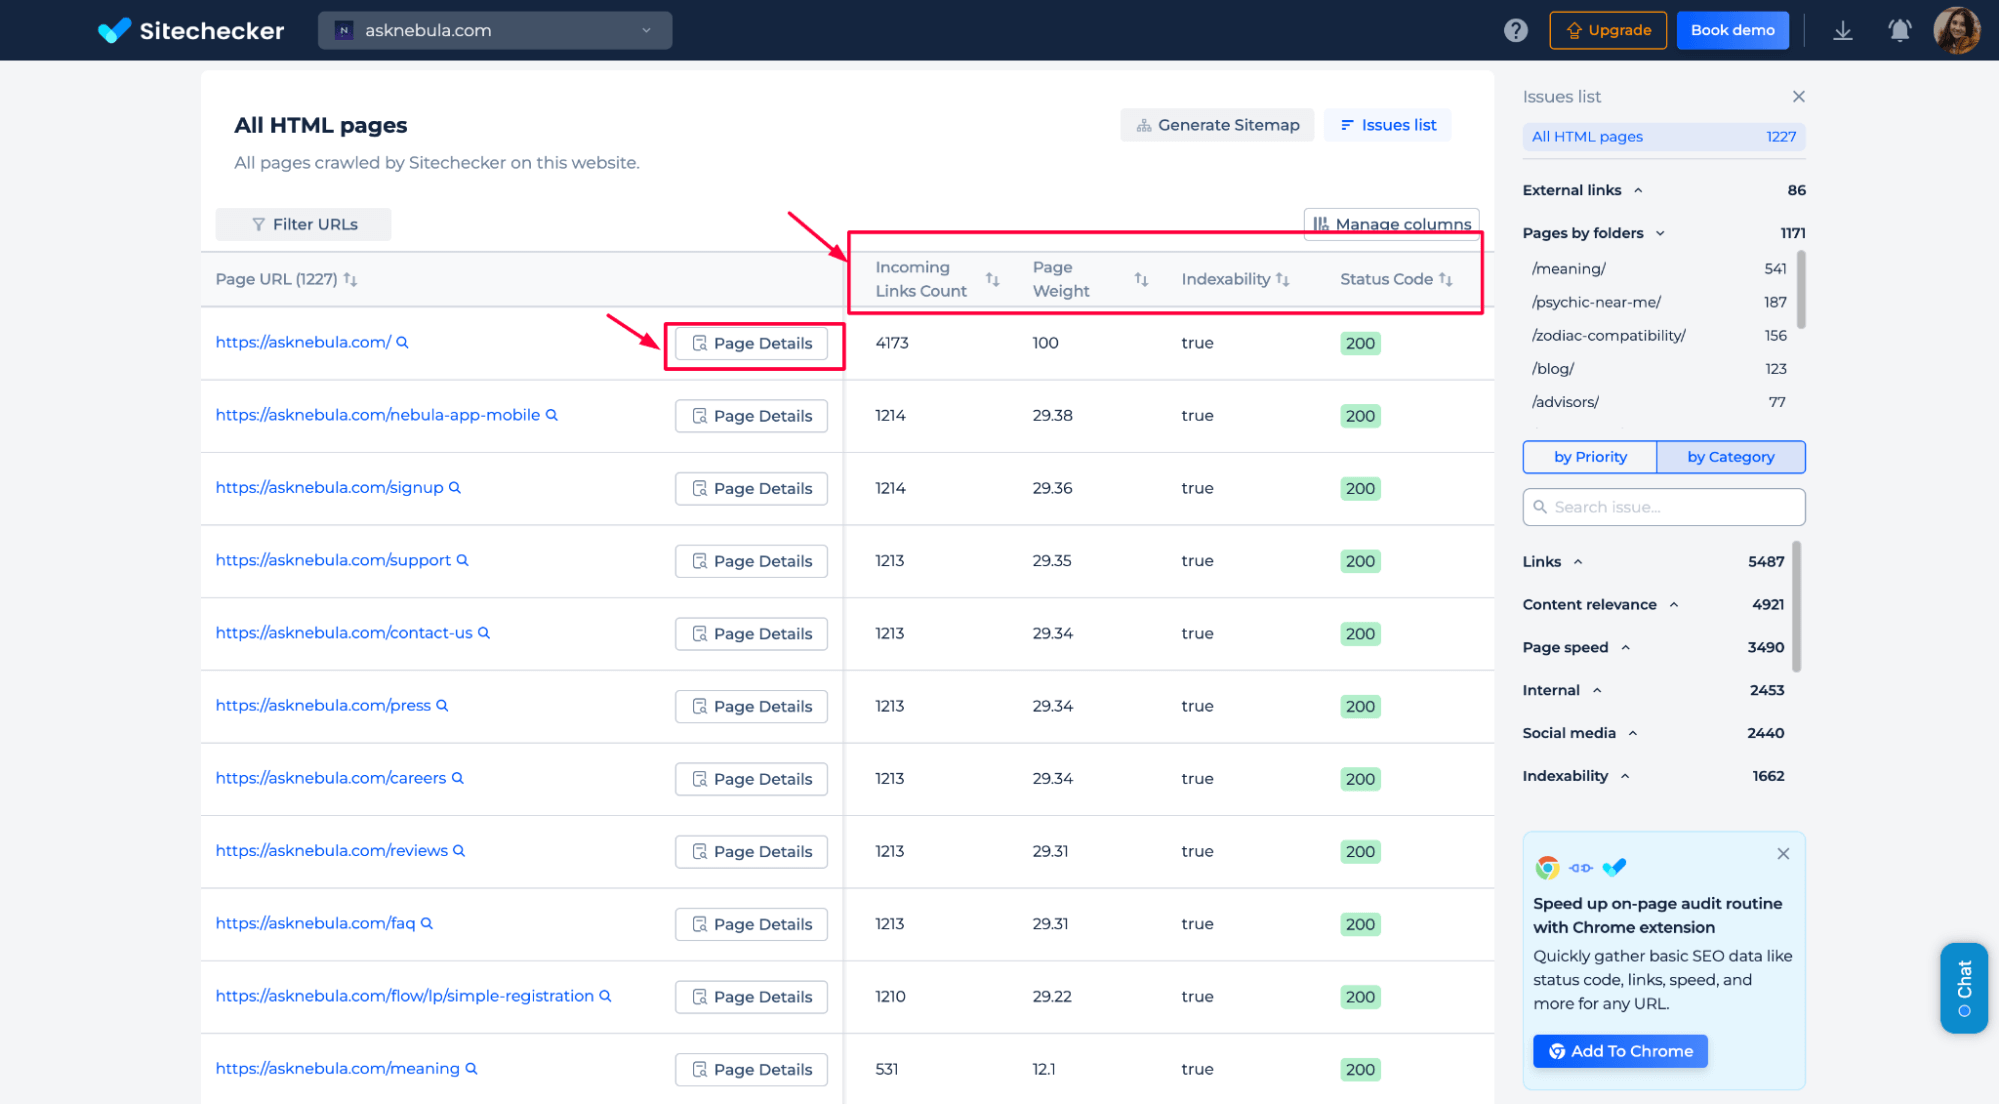Screen dimensions: 1999x1104
Task: Click the Add To Chrome button
Action: pyautogui.click(x=1620, y=1051)
